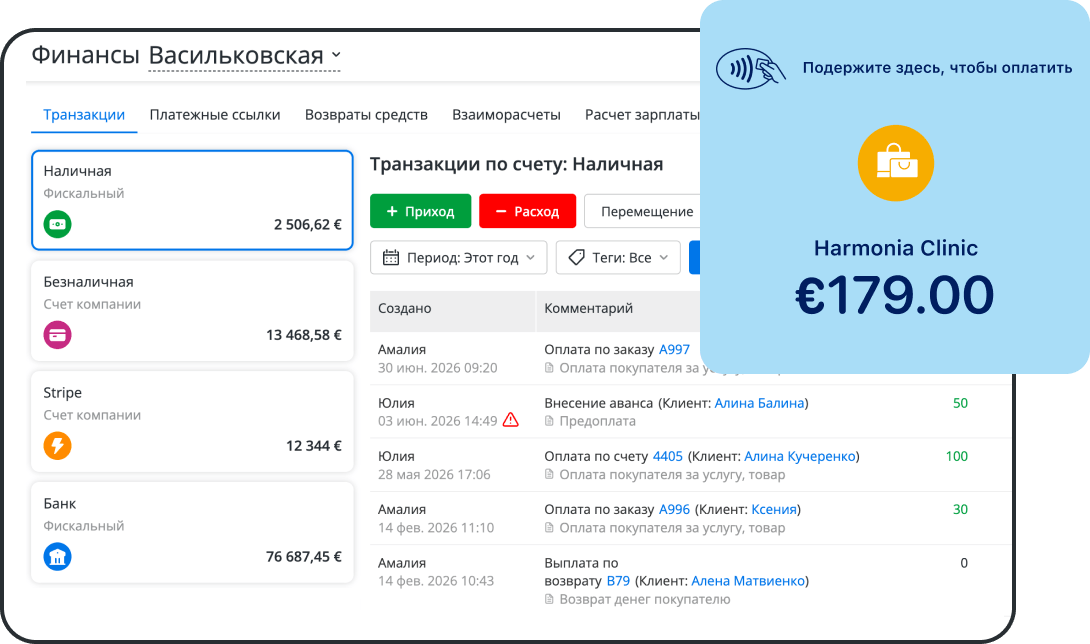This screenshot has height=644, width=1090.
Task: Click the green Приход button
Action: tap(421, 211)
